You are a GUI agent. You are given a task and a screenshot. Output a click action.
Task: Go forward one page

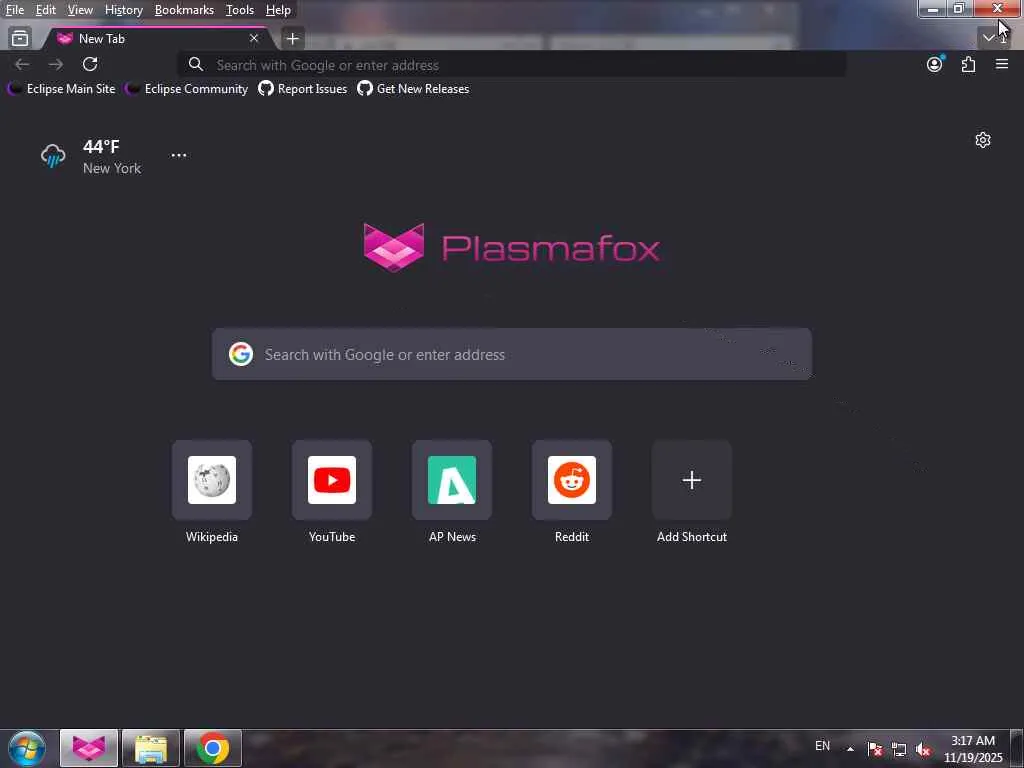coord(56,64)
